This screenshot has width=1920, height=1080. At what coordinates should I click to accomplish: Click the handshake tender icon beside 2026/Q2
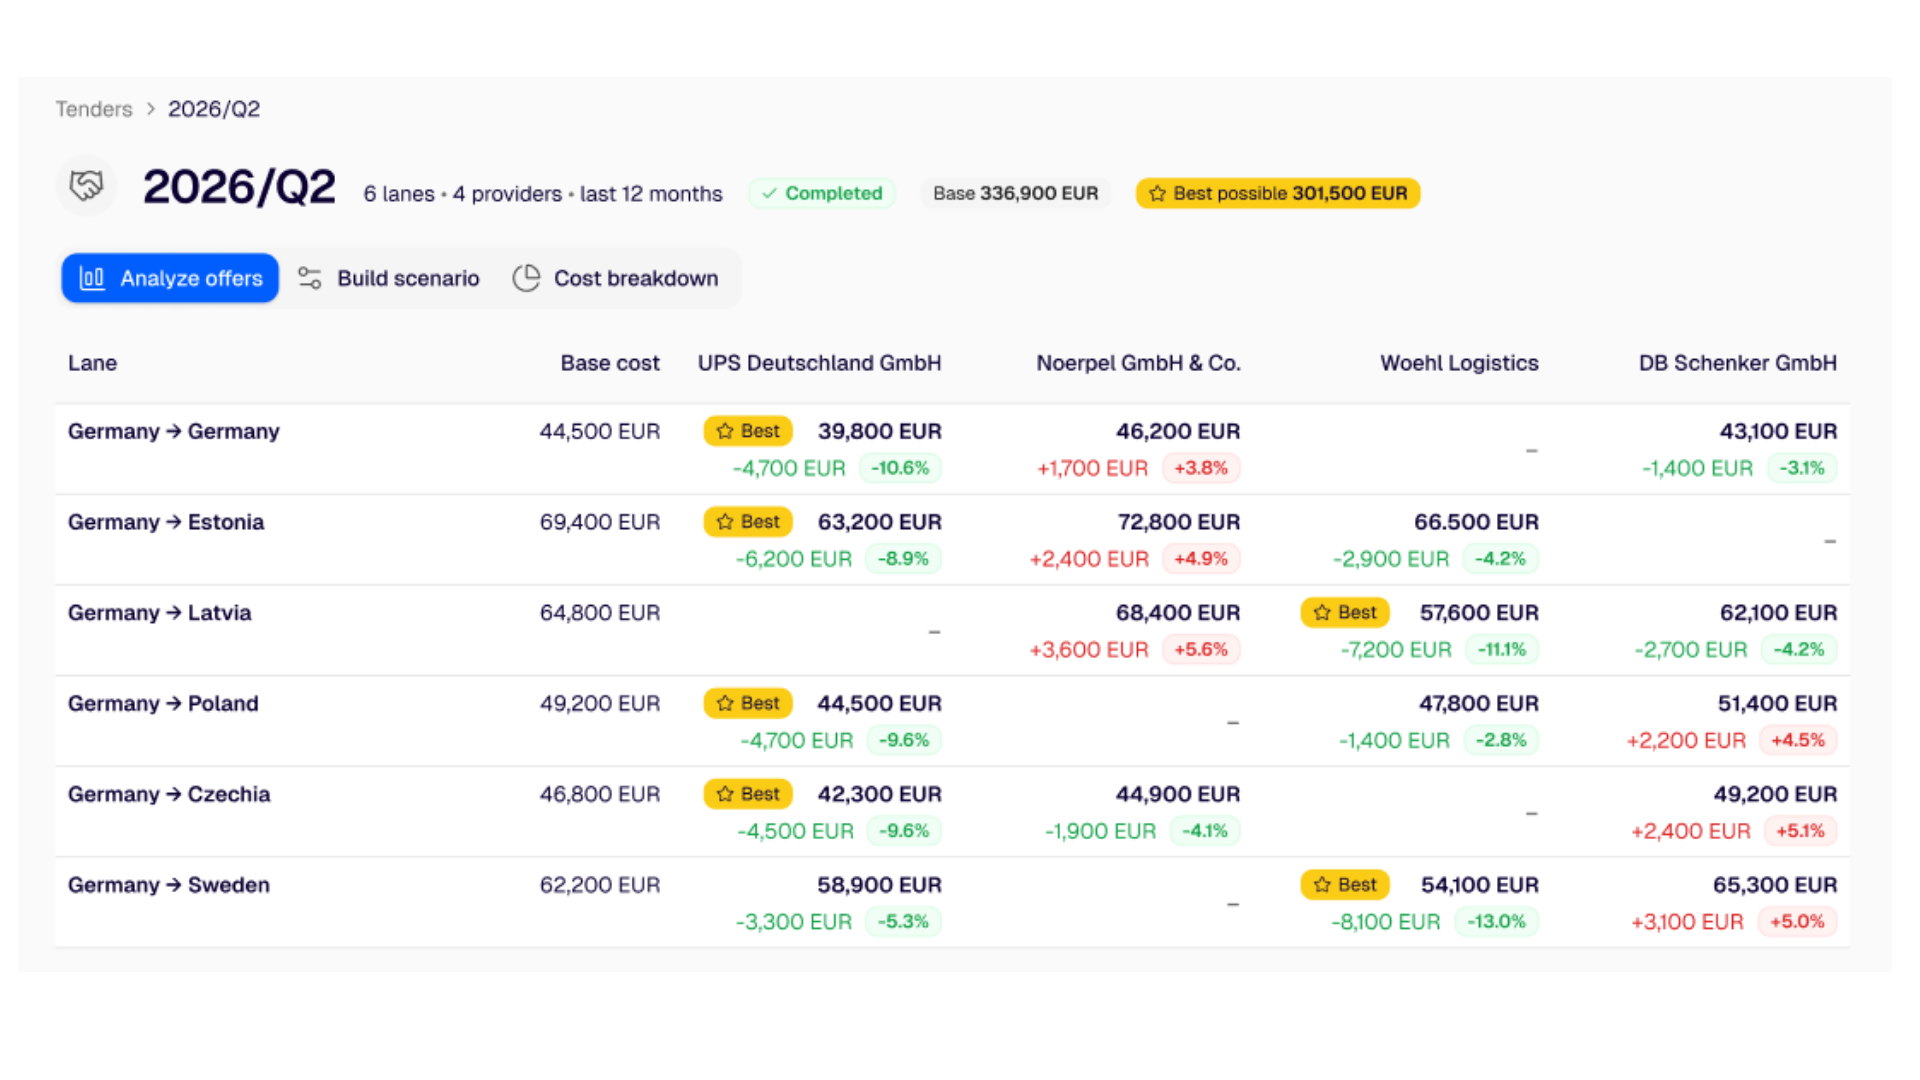[x=86, y=185]
